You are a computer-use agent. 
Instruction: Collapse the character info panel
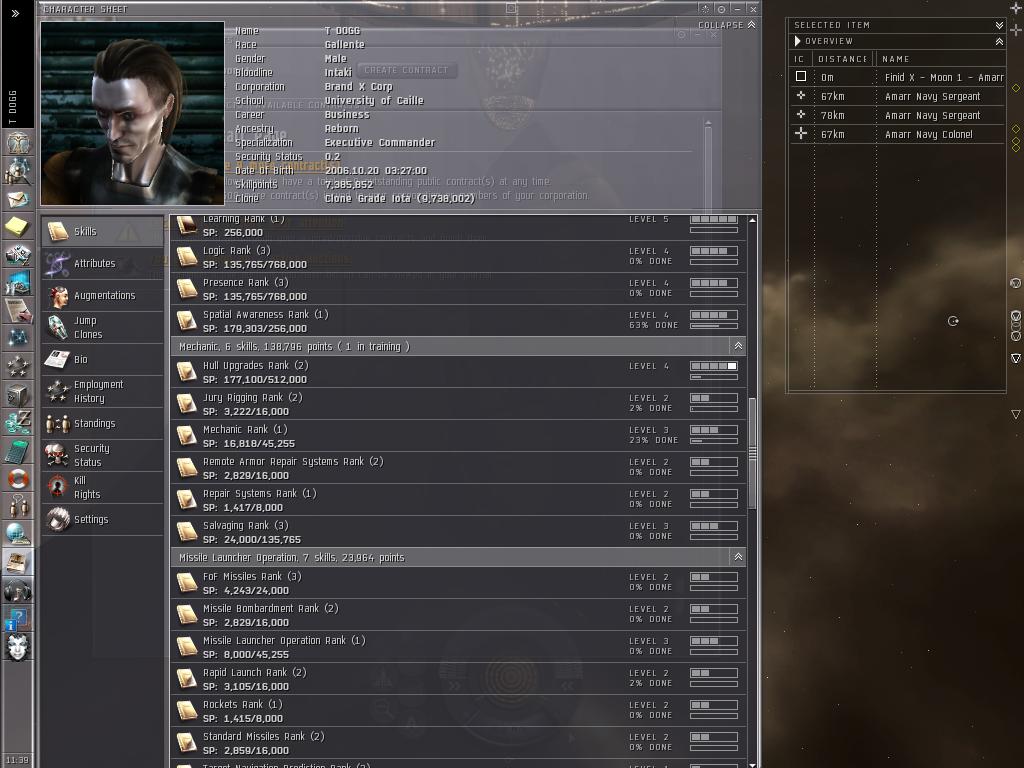tap(727, 25)
